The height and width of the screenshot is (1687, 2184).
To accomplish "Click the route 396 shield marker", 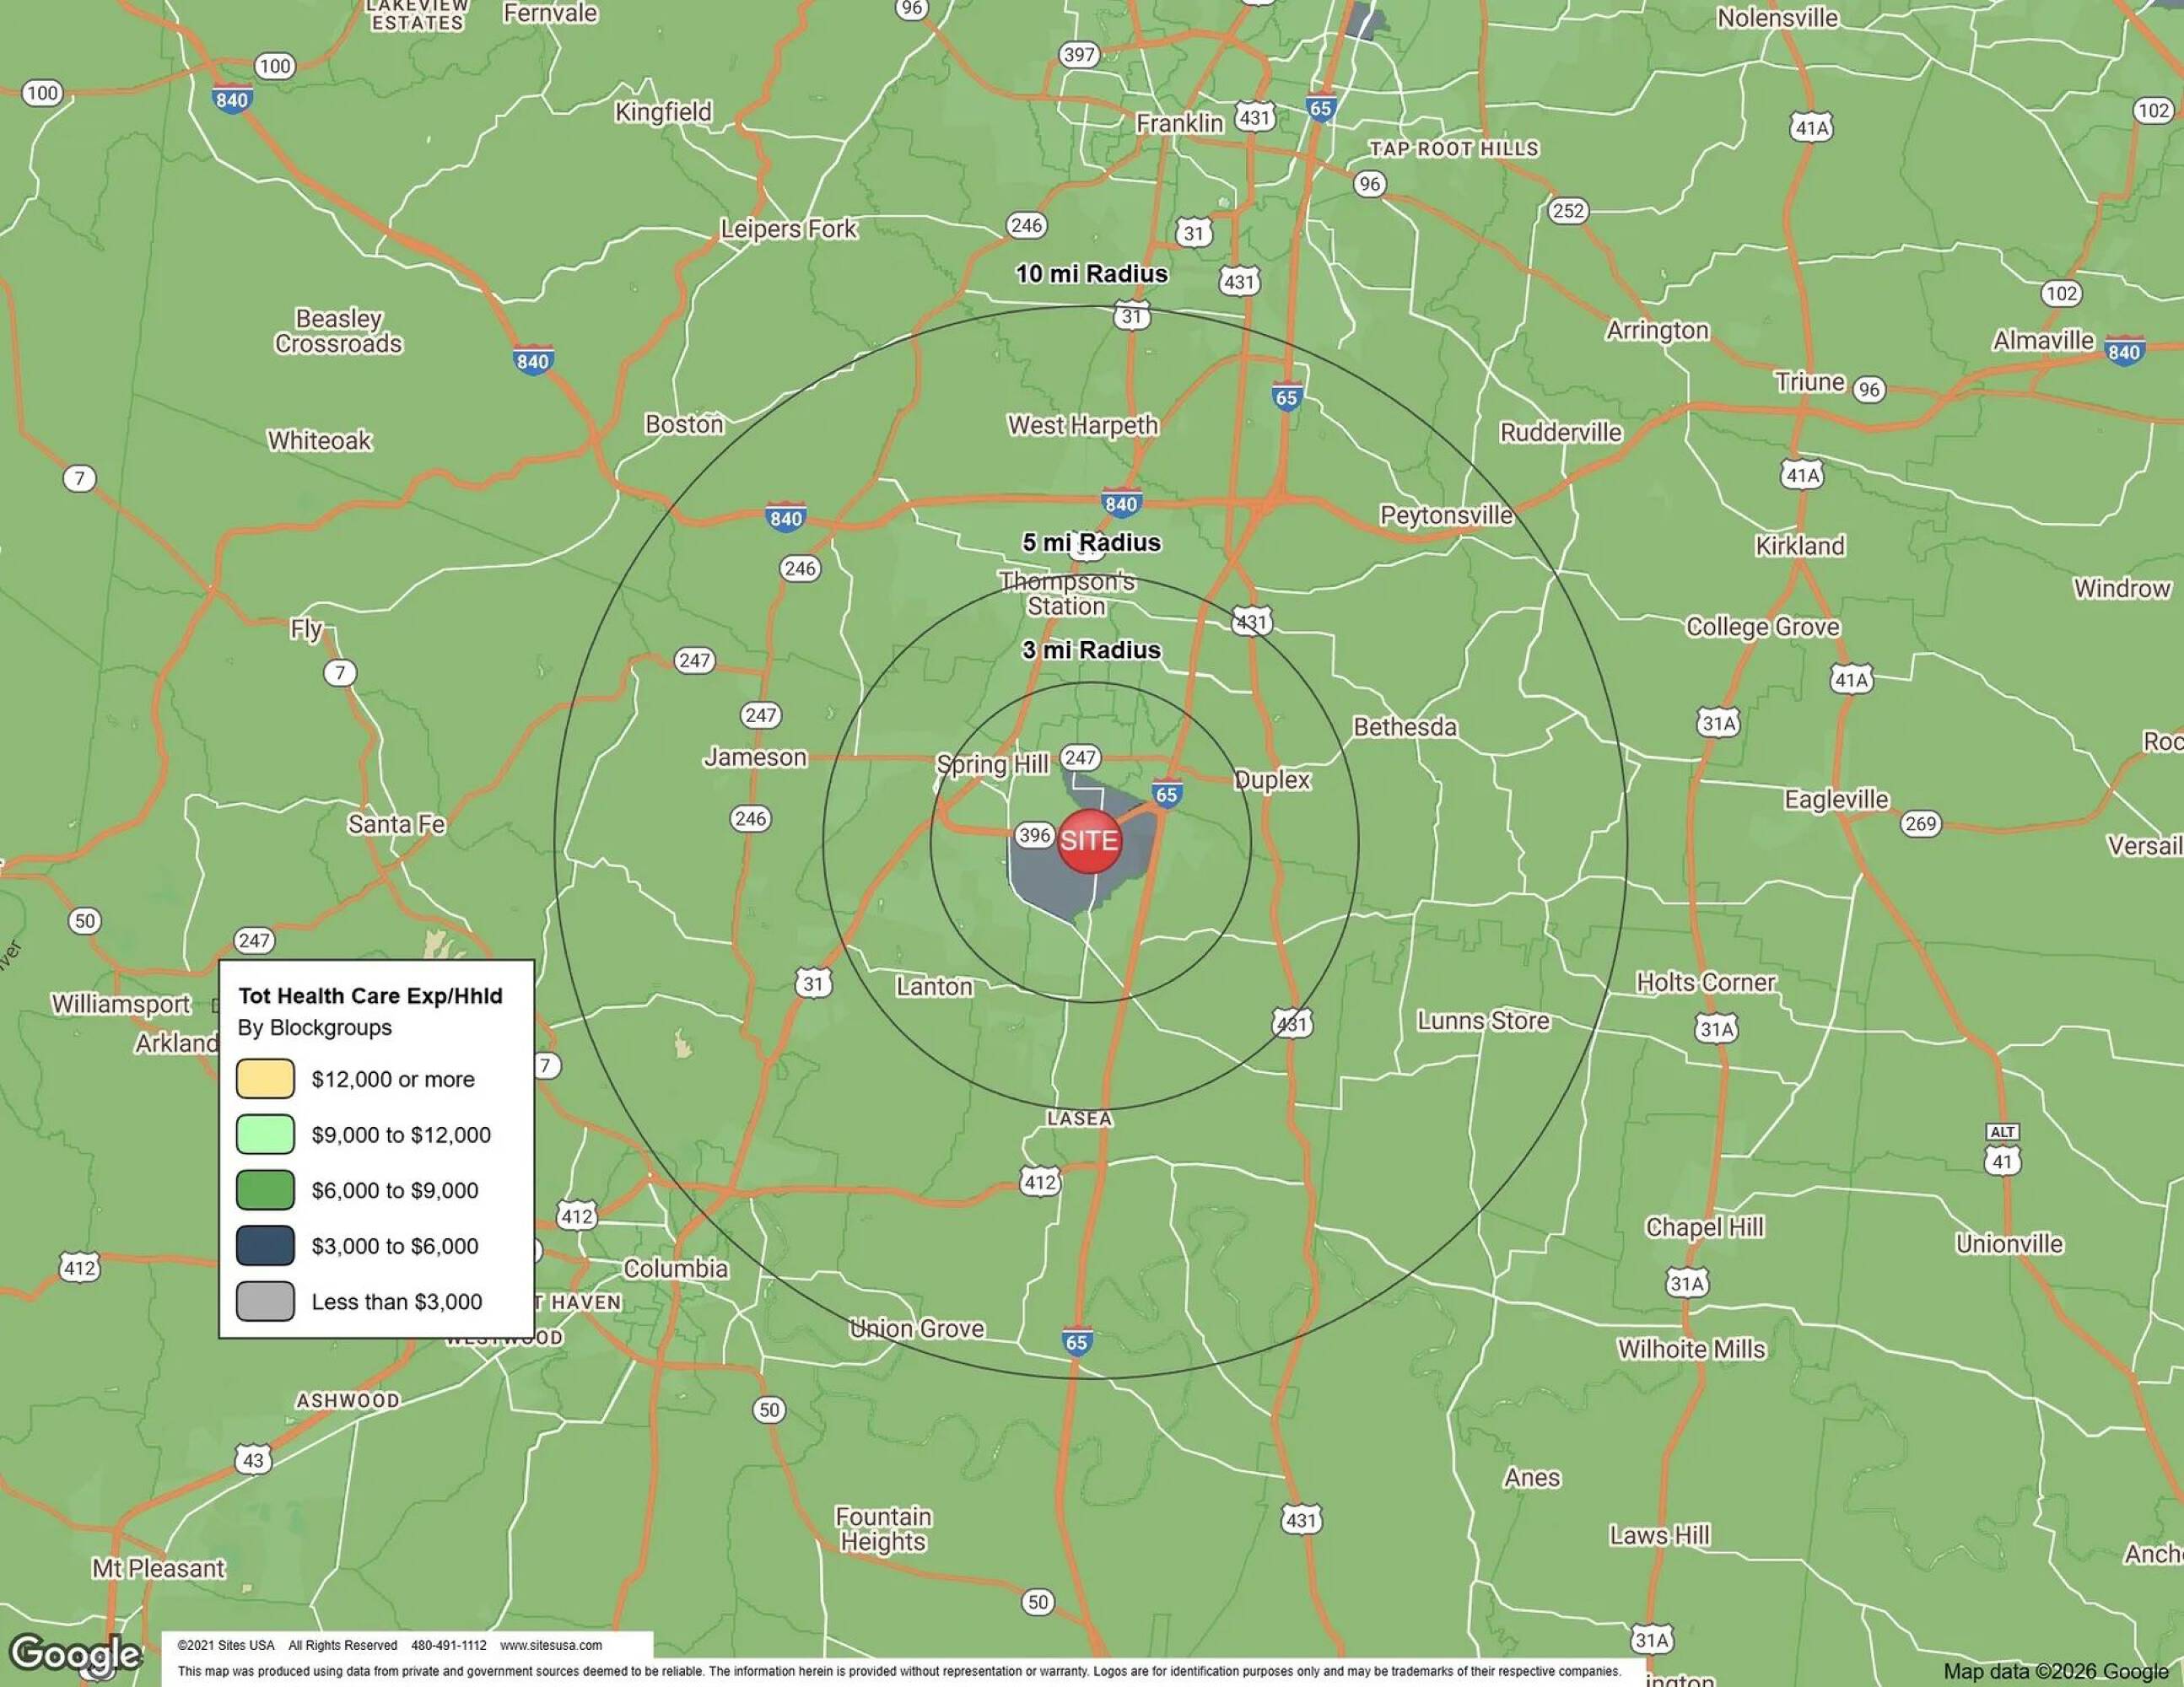I will coord(1034,835).
